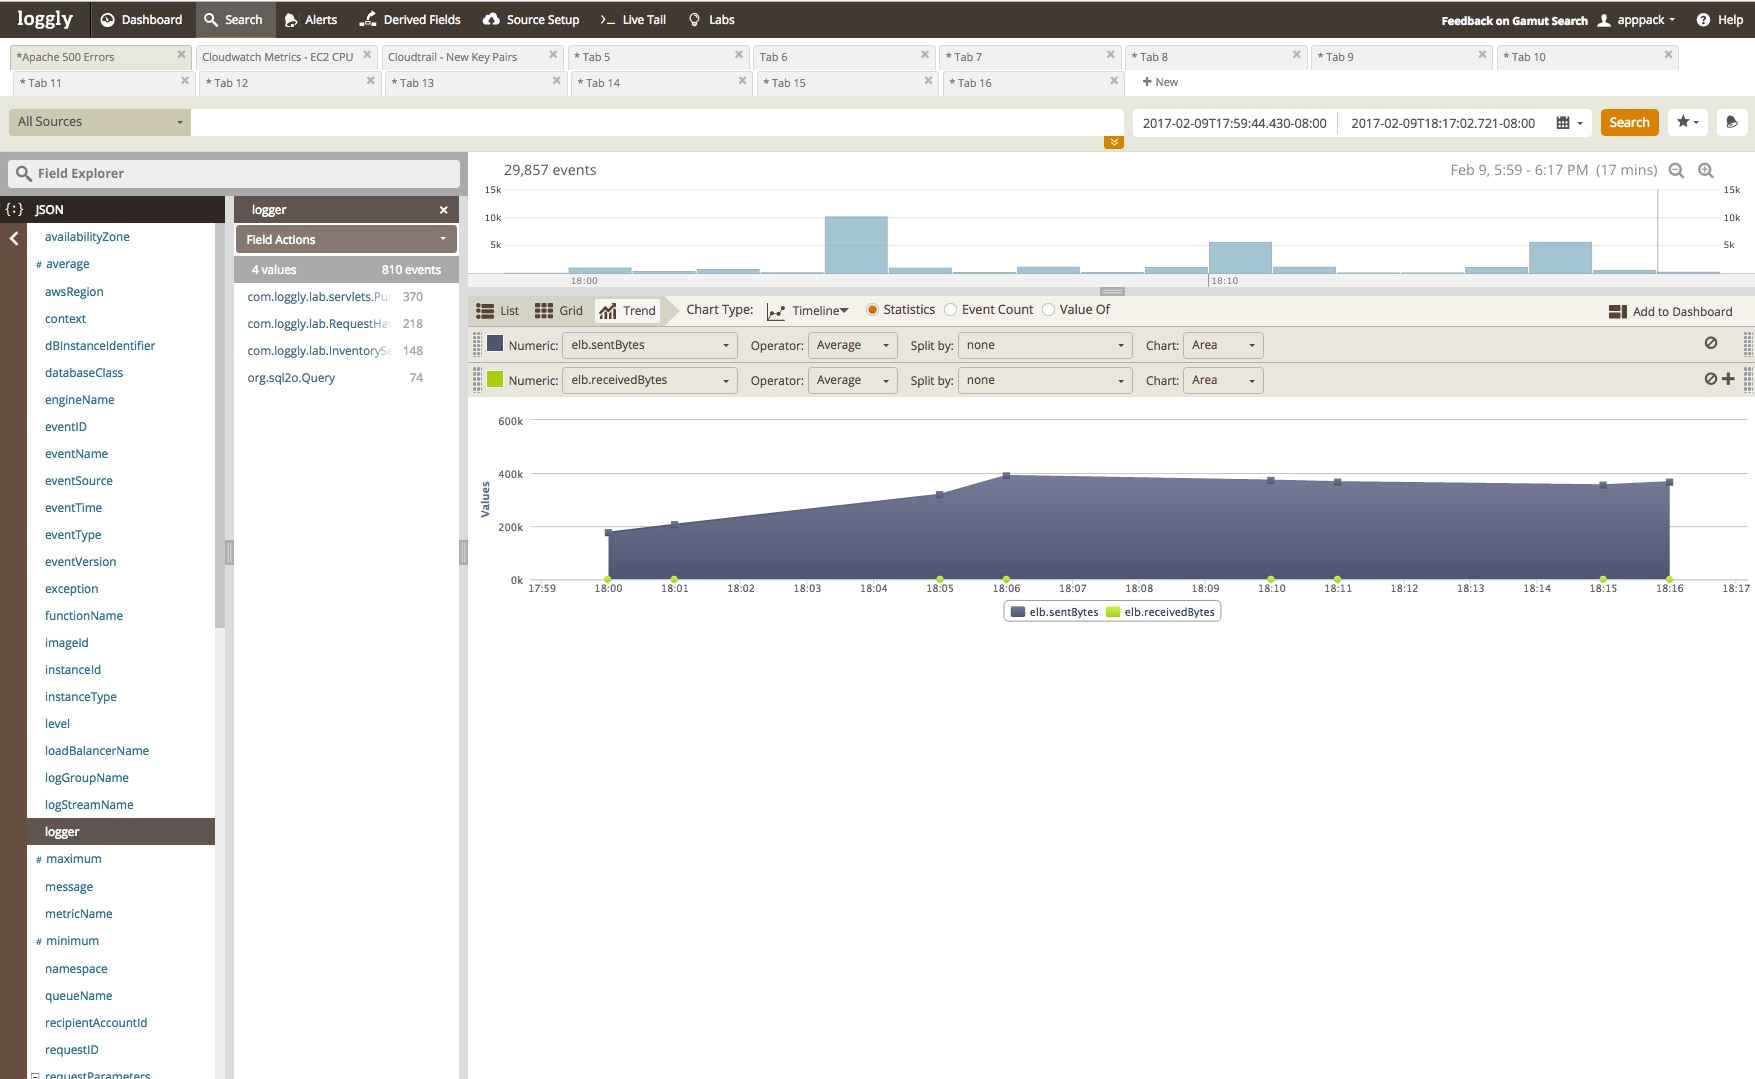The width and height of the screenshot is (1755, 1079).
Task: Open the All Sources dropdown
Action: [x=97, y=121]
